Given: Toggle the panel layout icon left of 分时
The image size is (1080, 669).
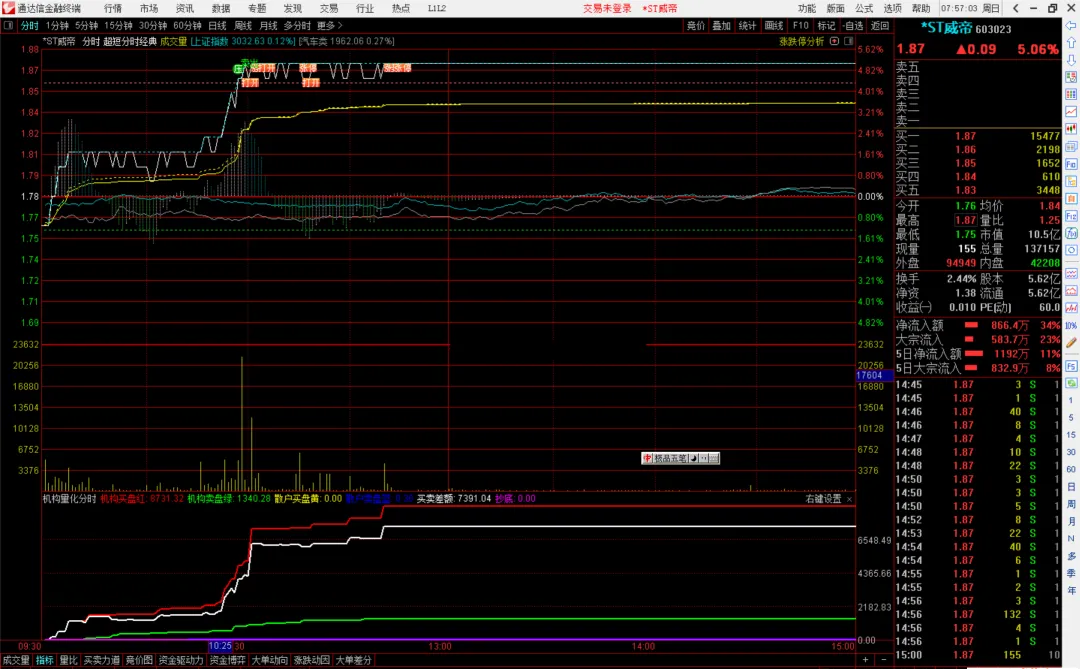Looking at the screenshot, I should pyautogui.click(x=8, y=25).
